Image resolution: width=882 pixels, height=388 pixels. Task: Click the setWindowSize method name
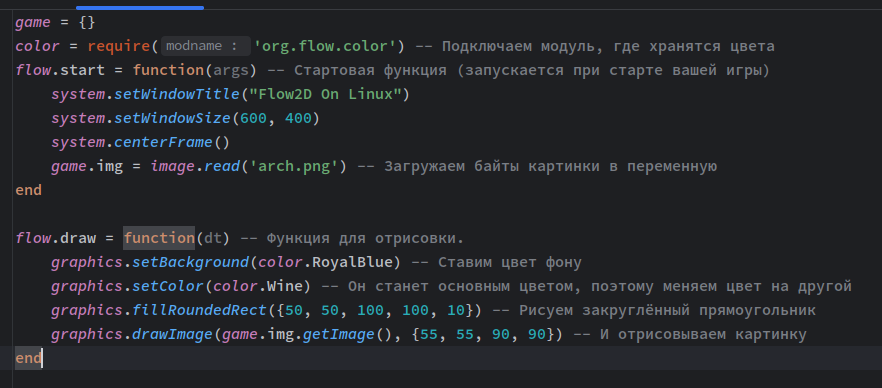(x=173, y=119)
